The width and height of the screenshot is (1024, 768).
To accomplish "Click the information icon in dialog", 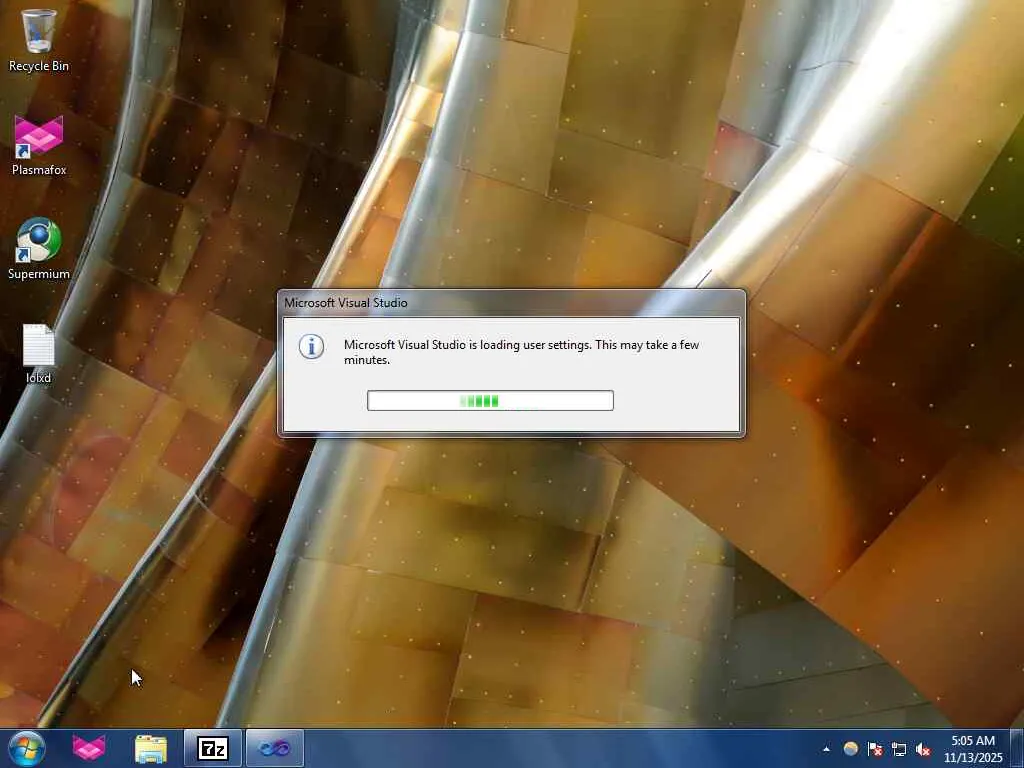I will click(312, 347).
